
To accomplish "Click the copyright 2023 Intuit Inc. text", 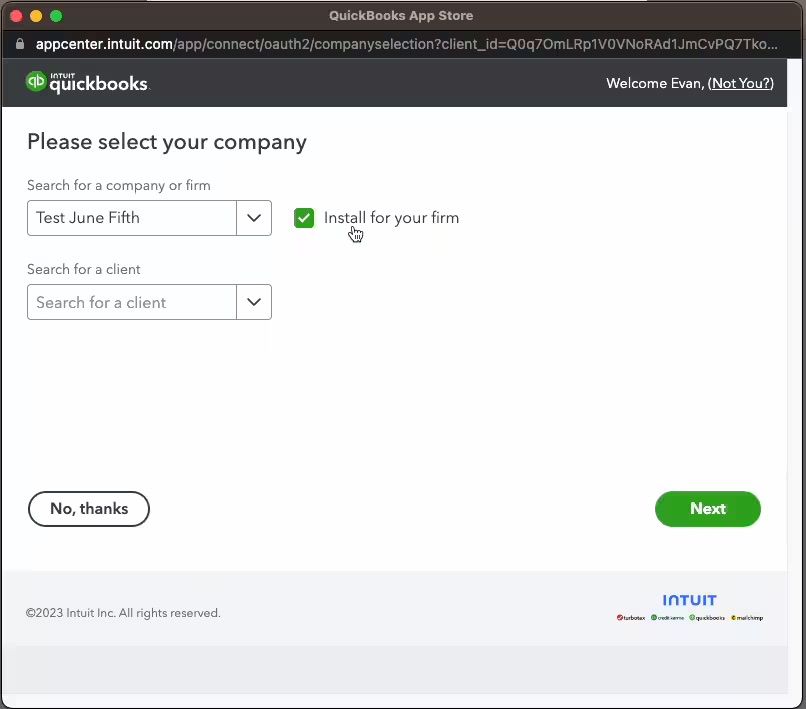I will [123, 613].
